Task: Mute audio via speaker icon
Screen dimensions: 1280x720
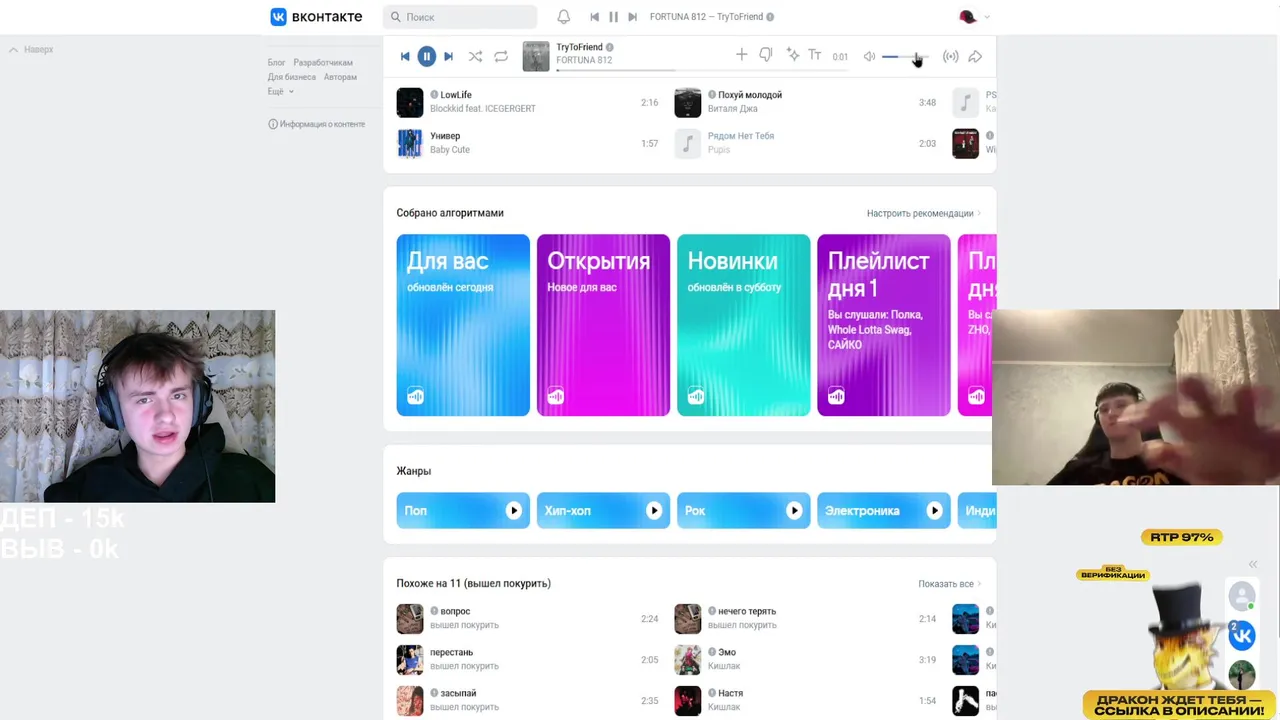Action: (869, 57)
